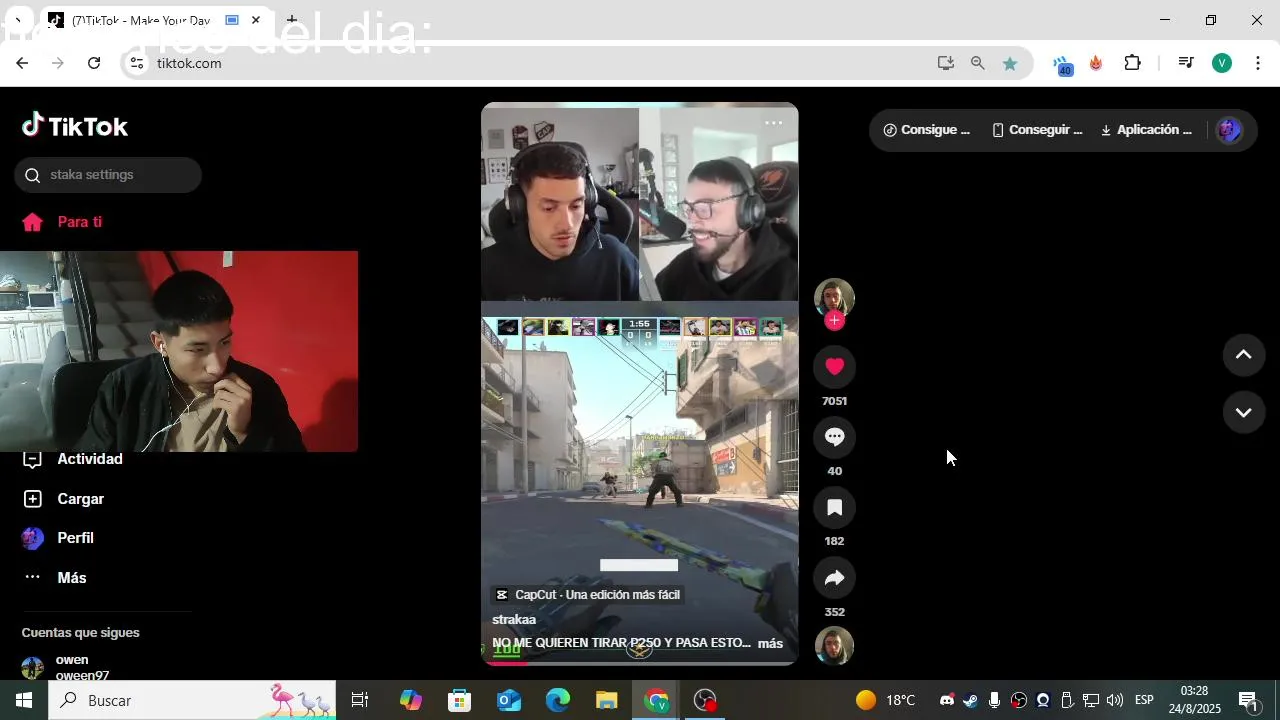Go to the previous video with up chevron
Image resolution: width=1280 pixels, height=720 pixels.
click(1244, 355)
